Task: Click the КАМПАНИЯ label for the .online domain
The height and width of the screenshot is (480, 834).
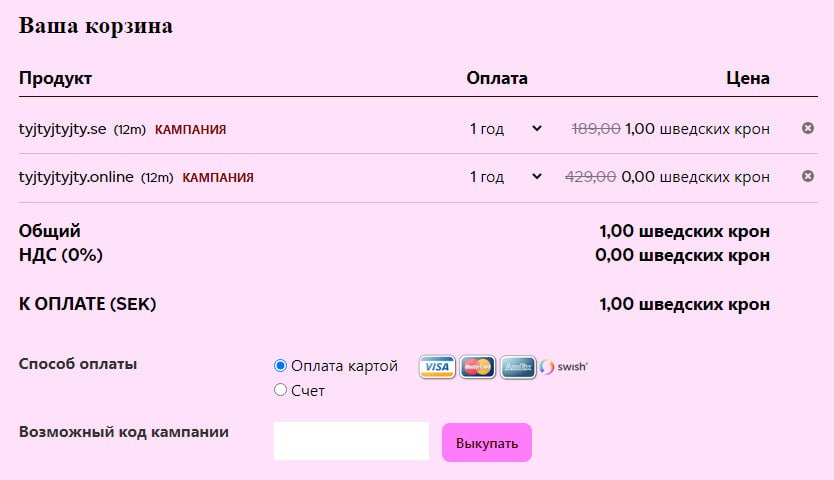Action: click(218, 178)
